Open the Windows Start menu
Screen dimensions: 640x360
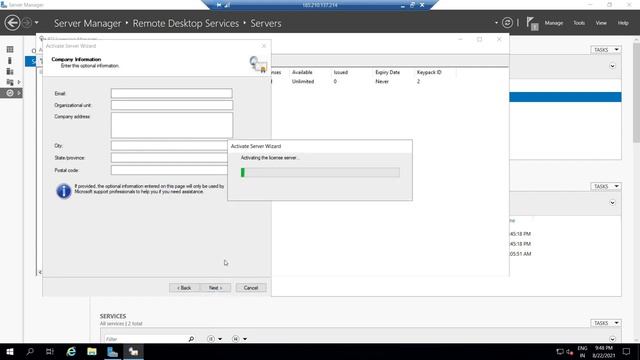(10, 351)
